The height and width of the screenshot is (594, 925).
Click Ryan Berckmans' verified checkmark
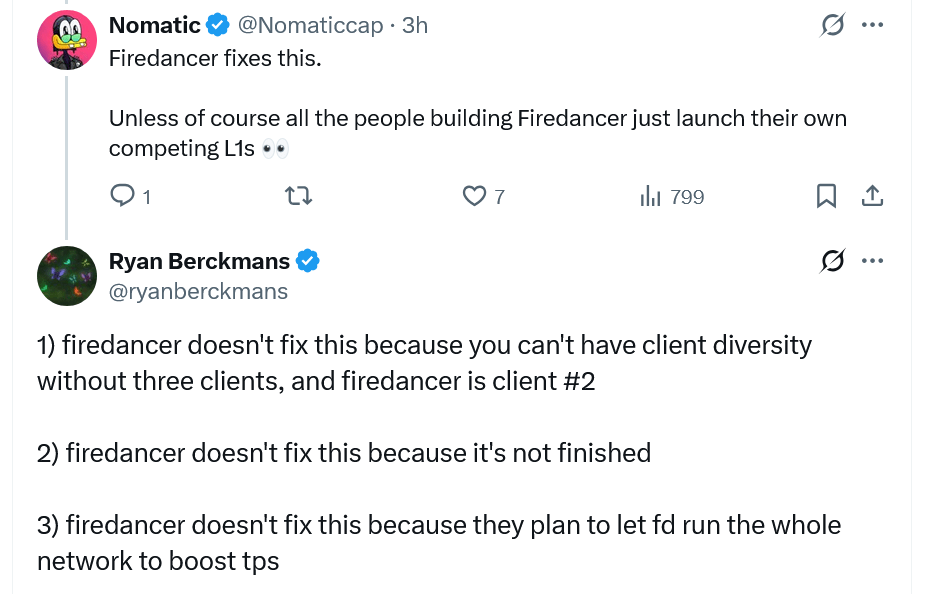(x=308, y=262)
